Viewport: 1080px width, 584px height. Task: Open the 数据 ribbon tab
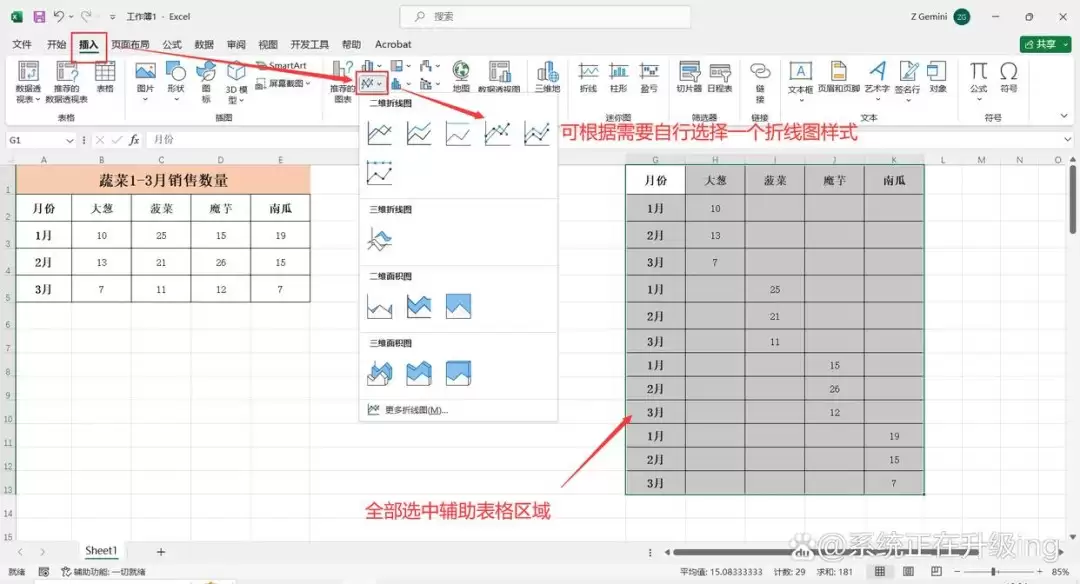204,45
